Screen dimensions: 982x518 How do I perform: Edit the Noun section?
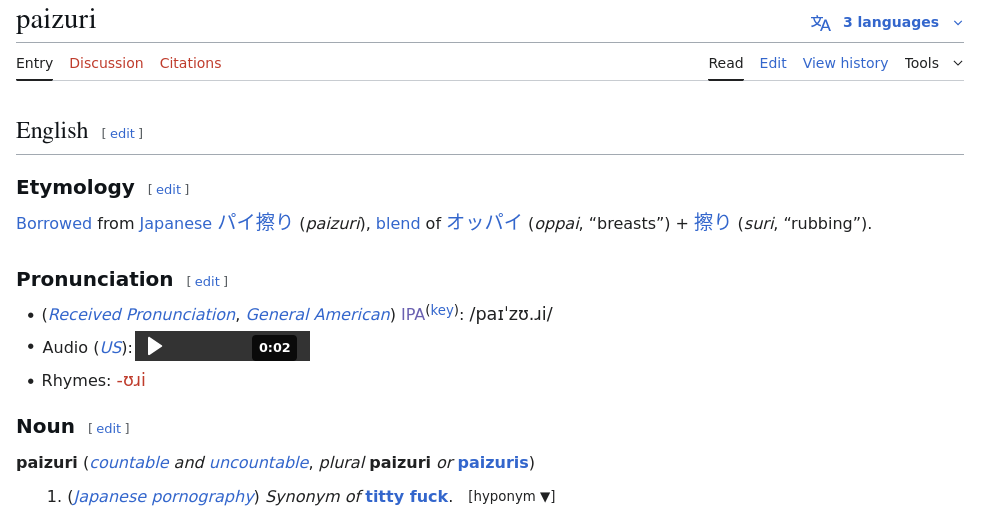(108, 428)
